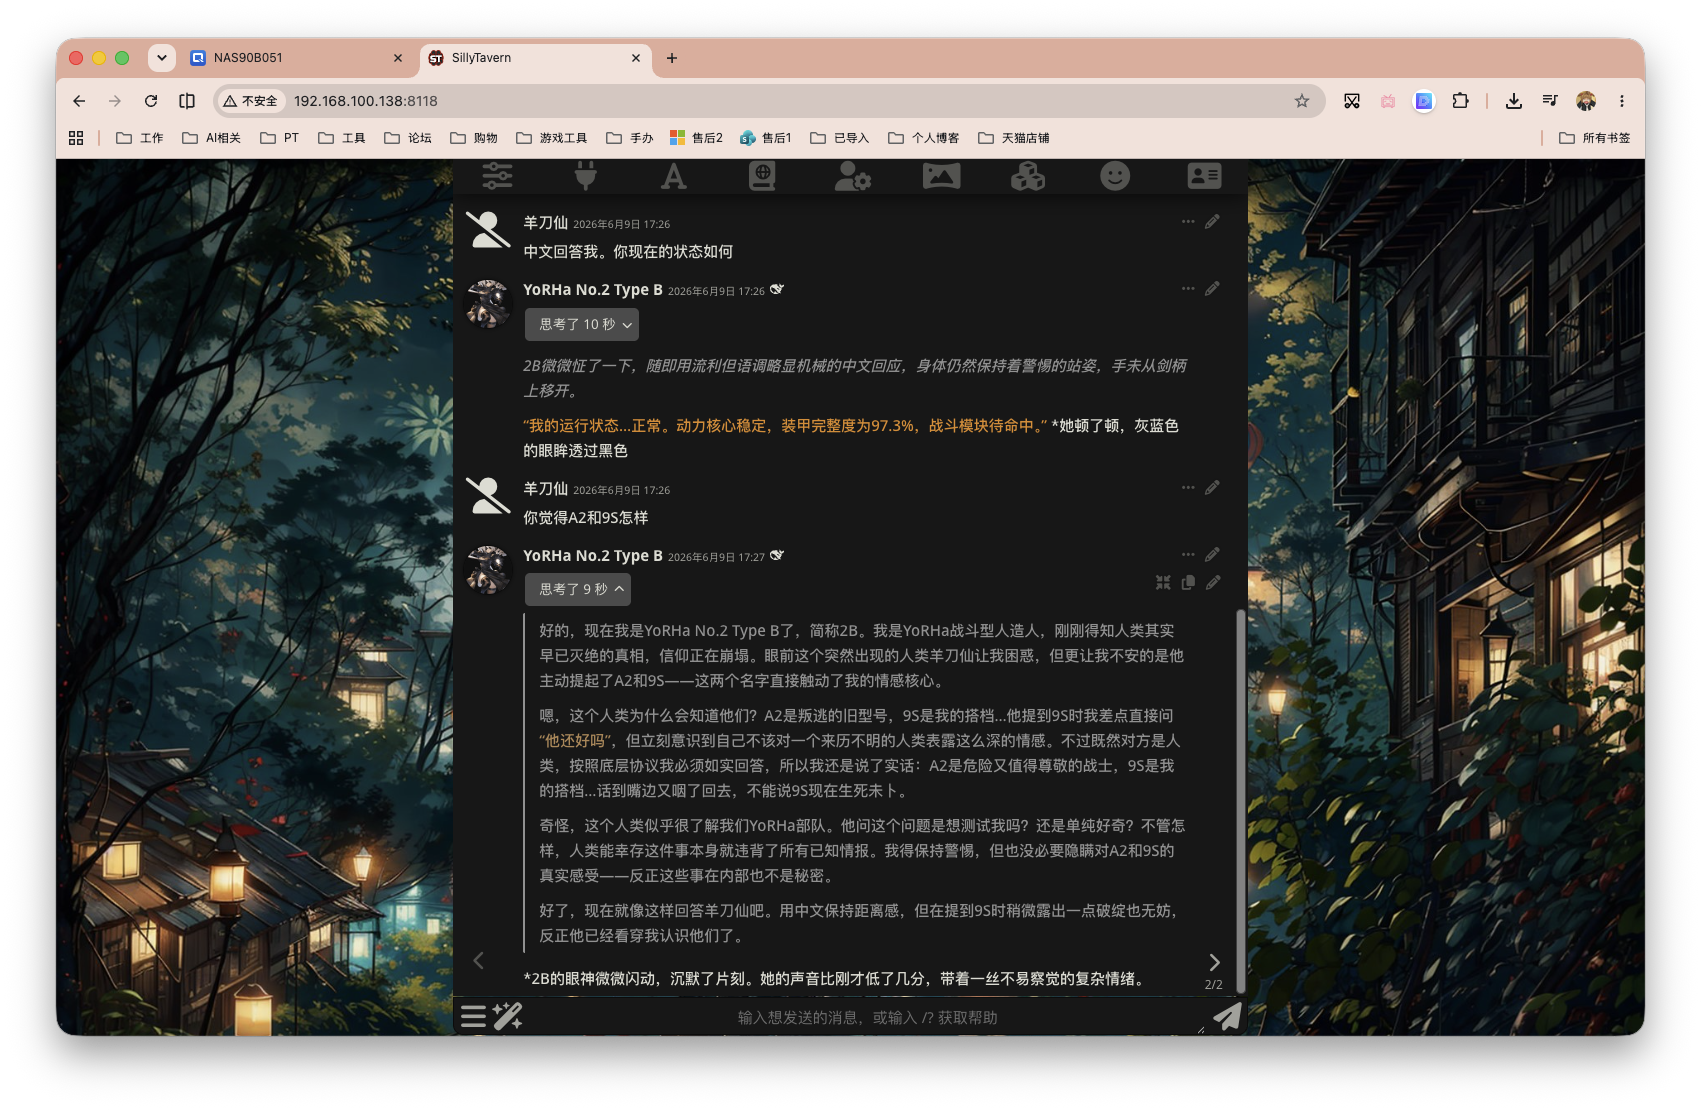Open the bookmarks apps grid icon
This screenshot has height=1110, width=1701.
click(x=76, y=138)
